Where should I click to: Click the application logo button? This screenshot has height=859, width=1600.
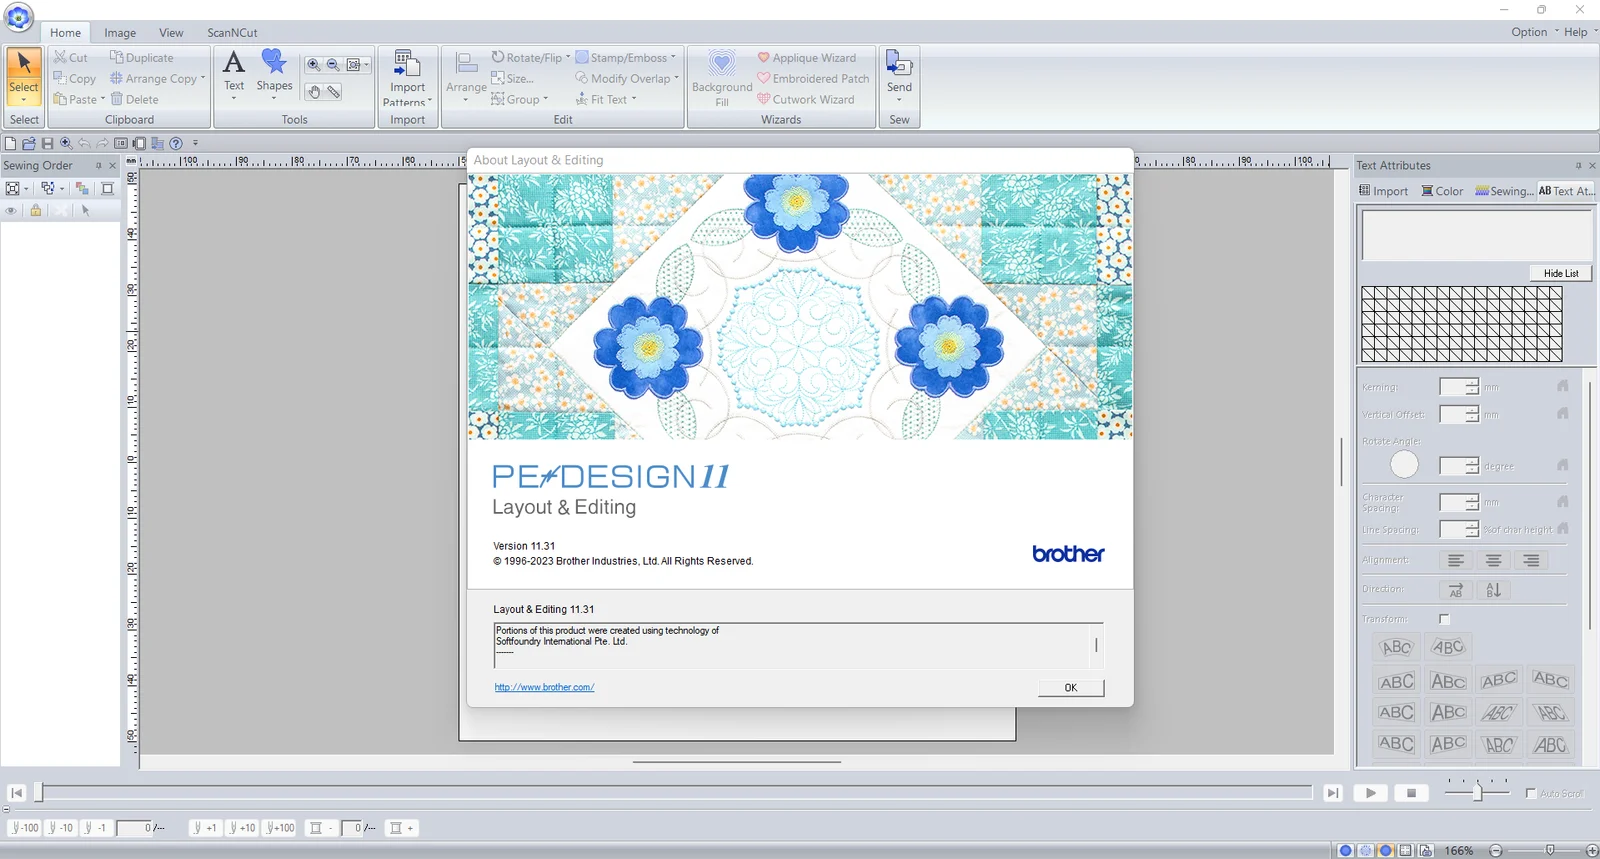pos(18,16)
